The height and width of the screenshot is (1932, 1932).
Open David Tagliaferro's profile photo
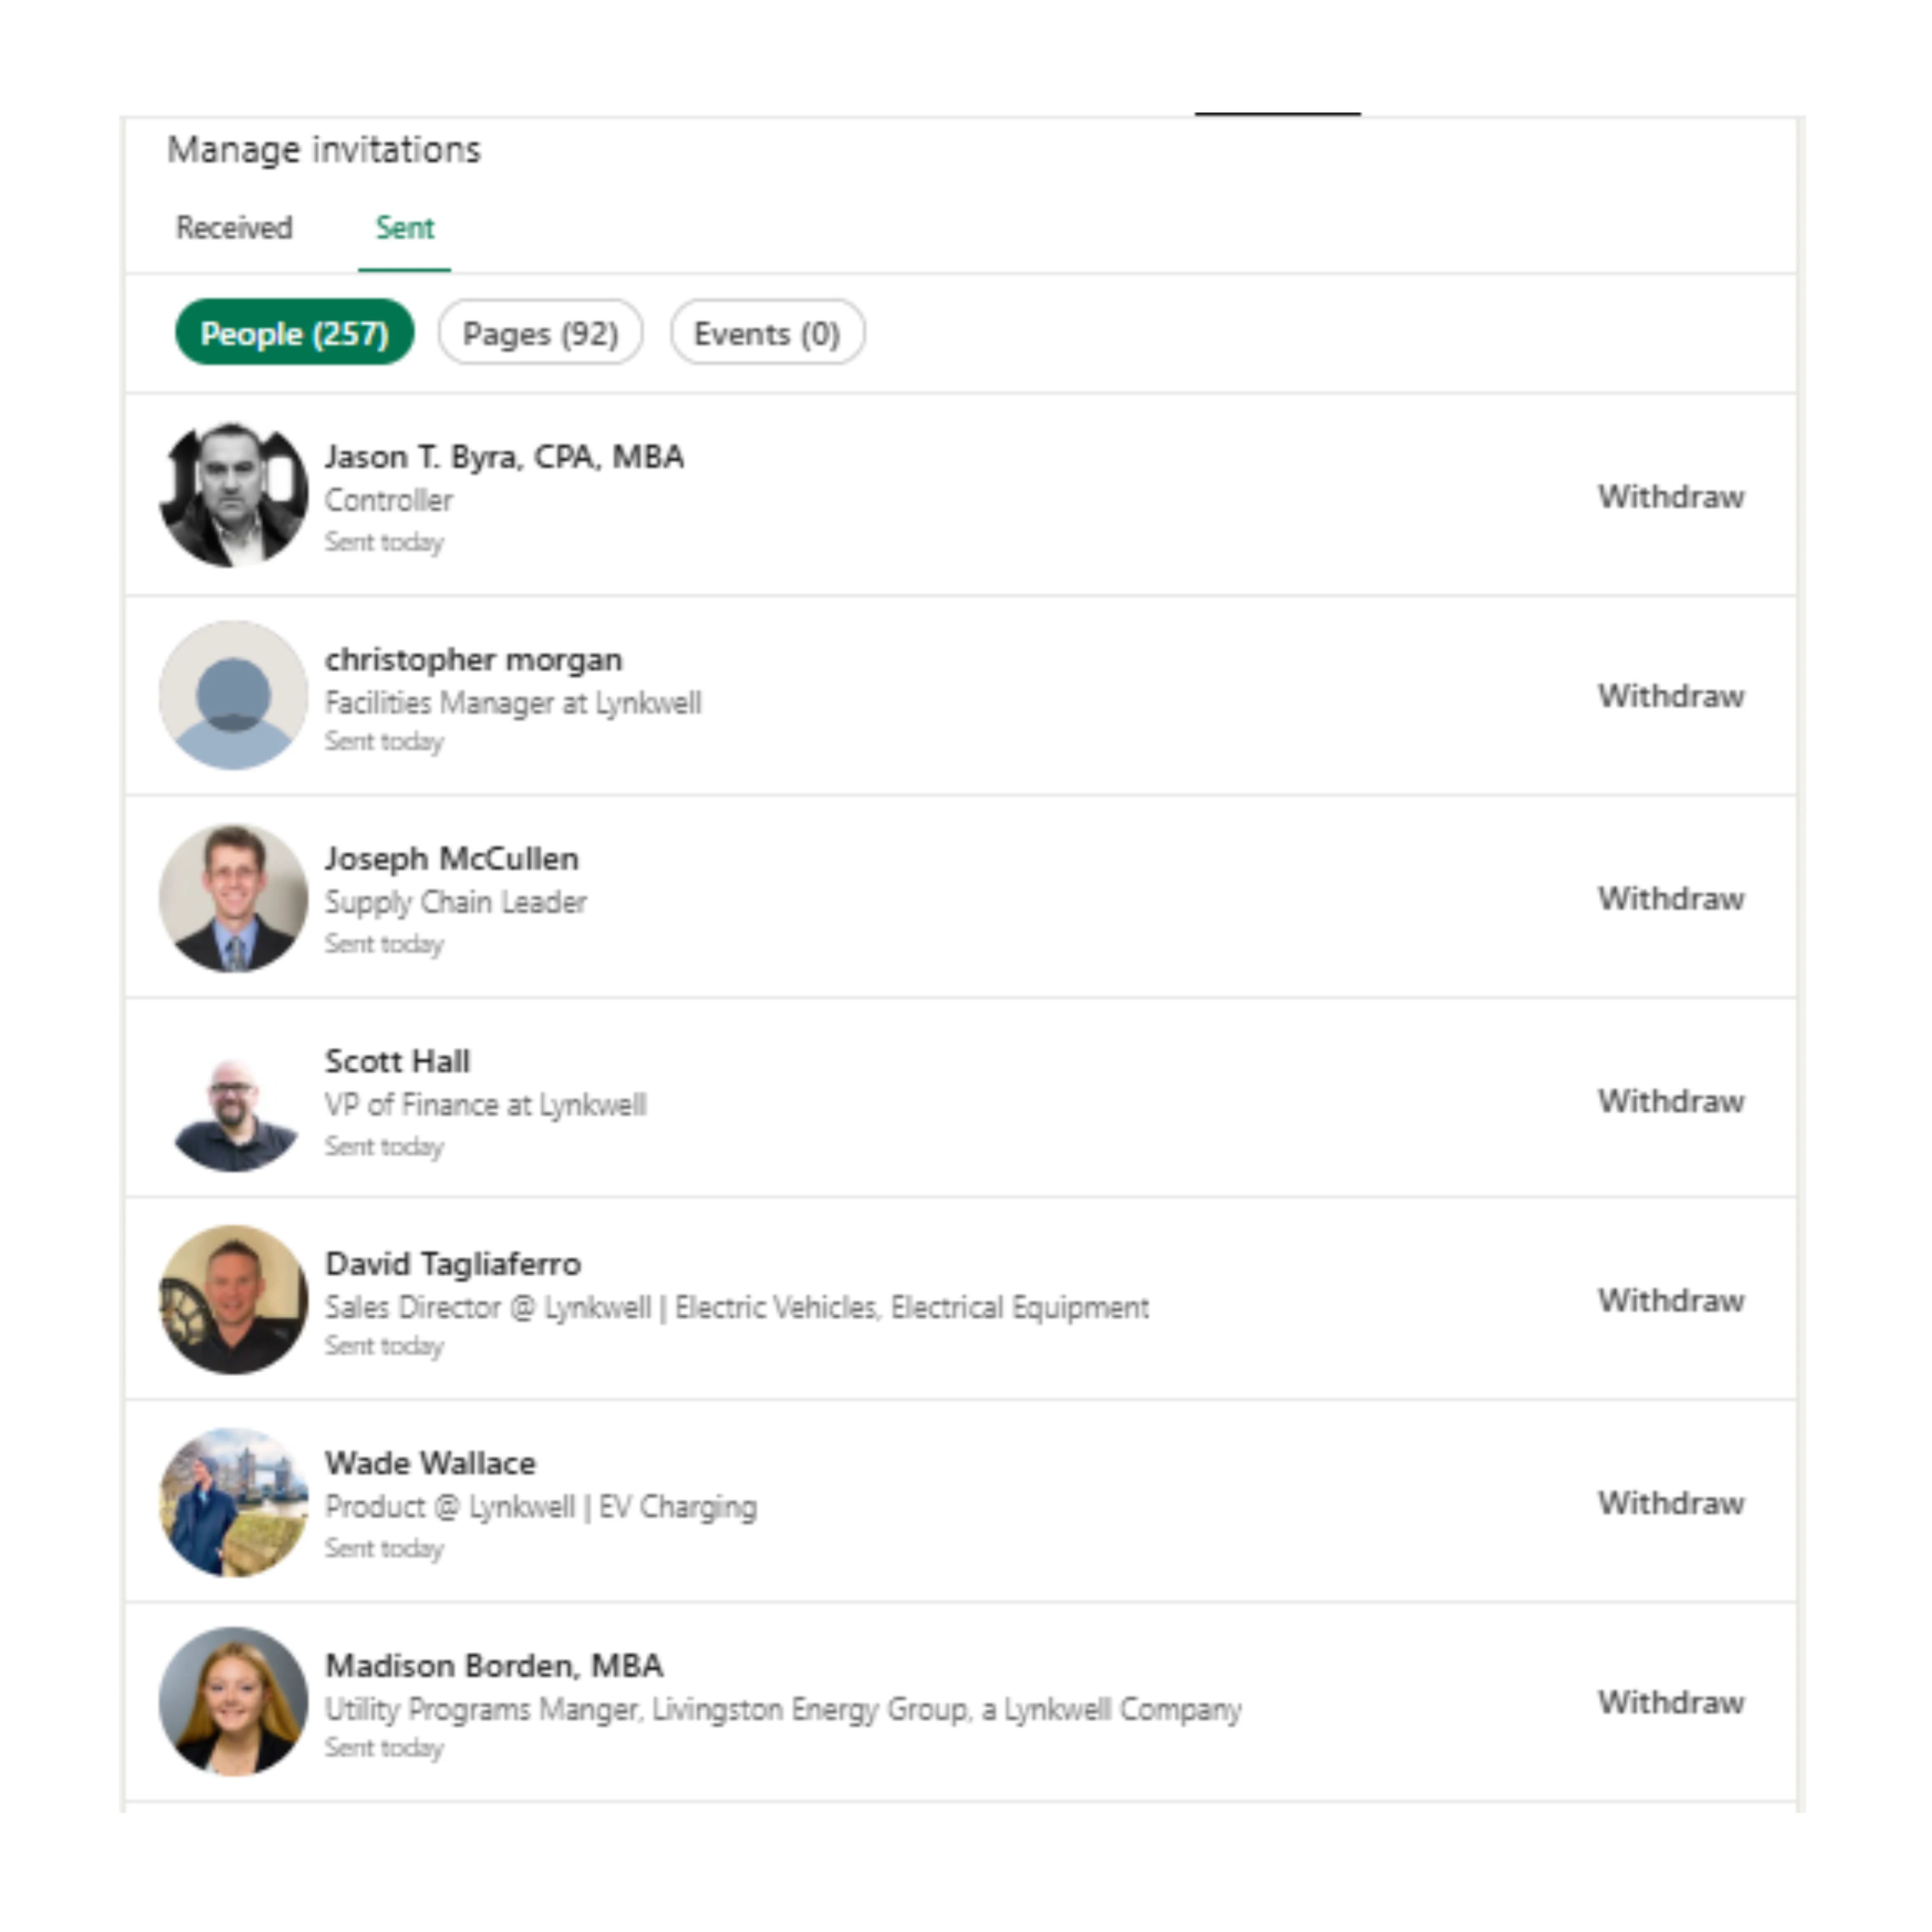[233, 1300]
